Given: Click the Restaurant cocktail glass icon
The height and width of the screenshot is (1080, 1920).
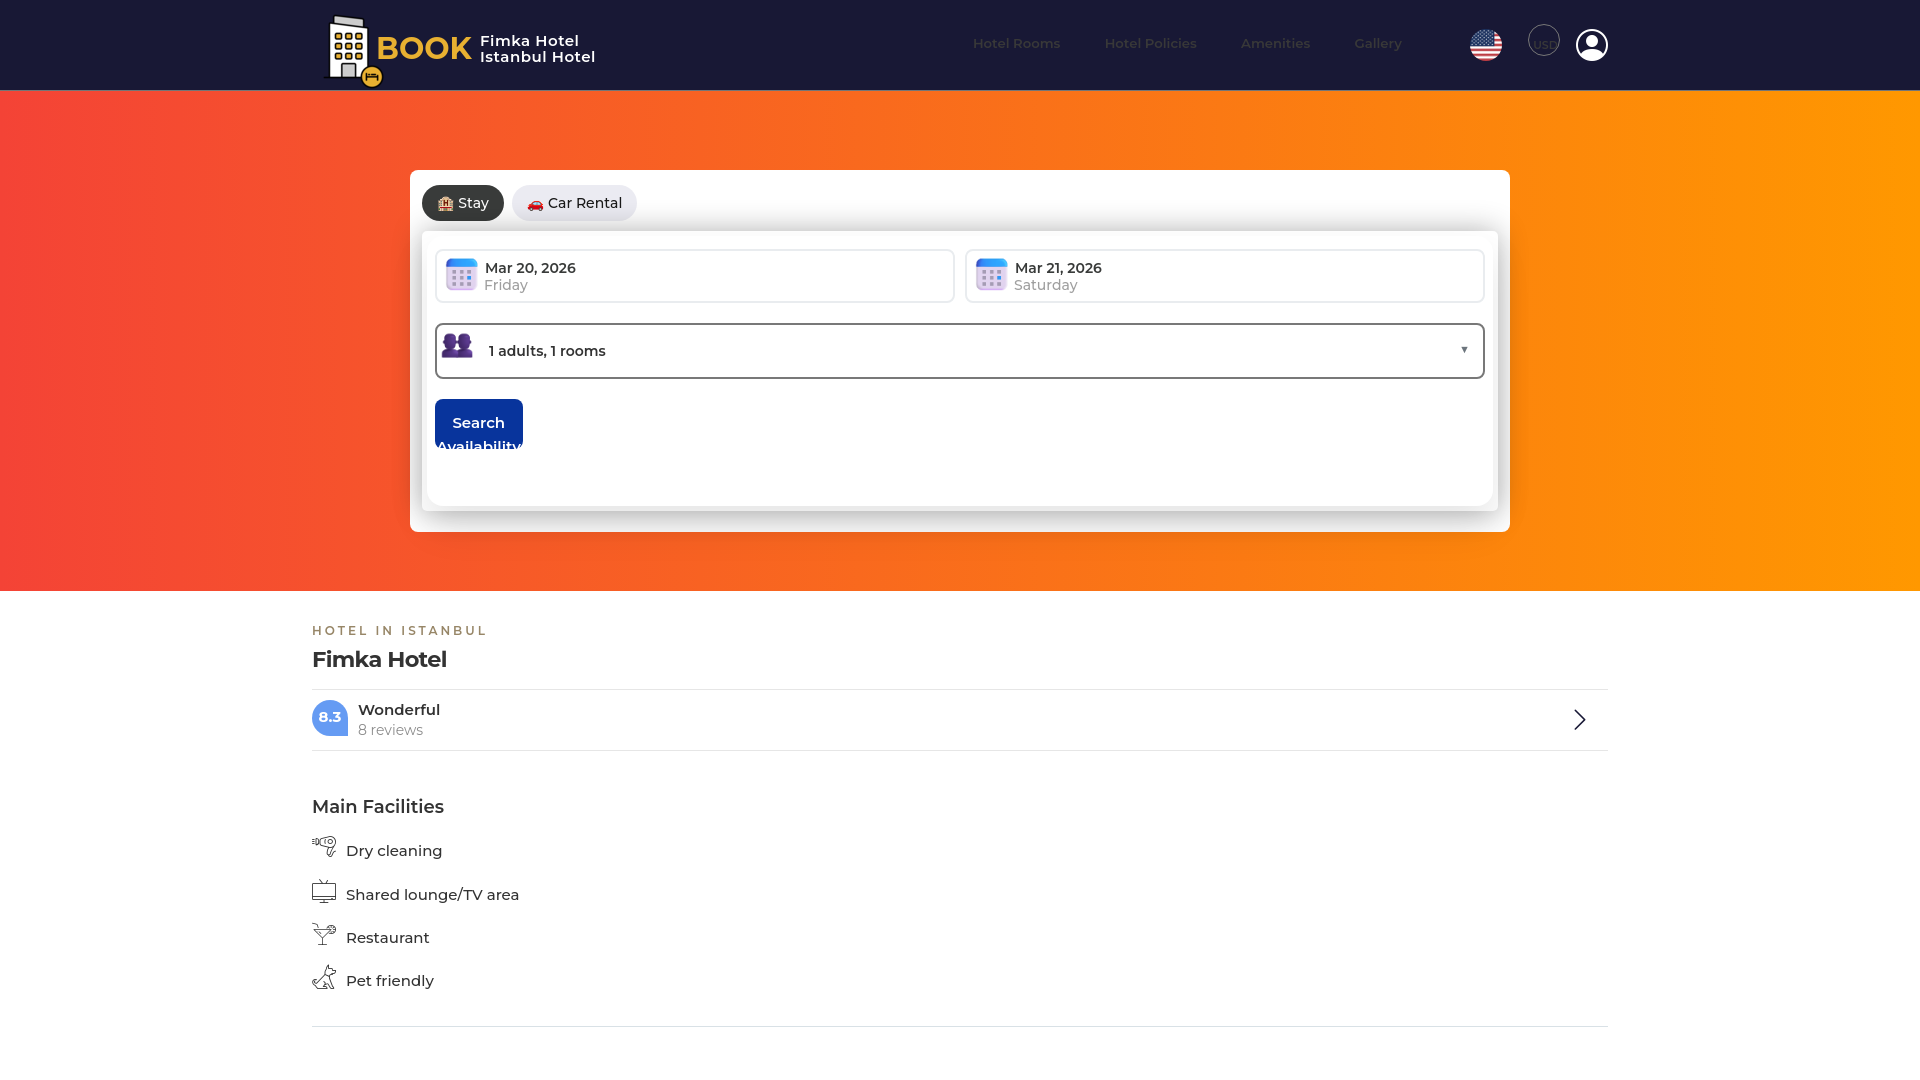Looking at the screenshot, I should 324,934.
